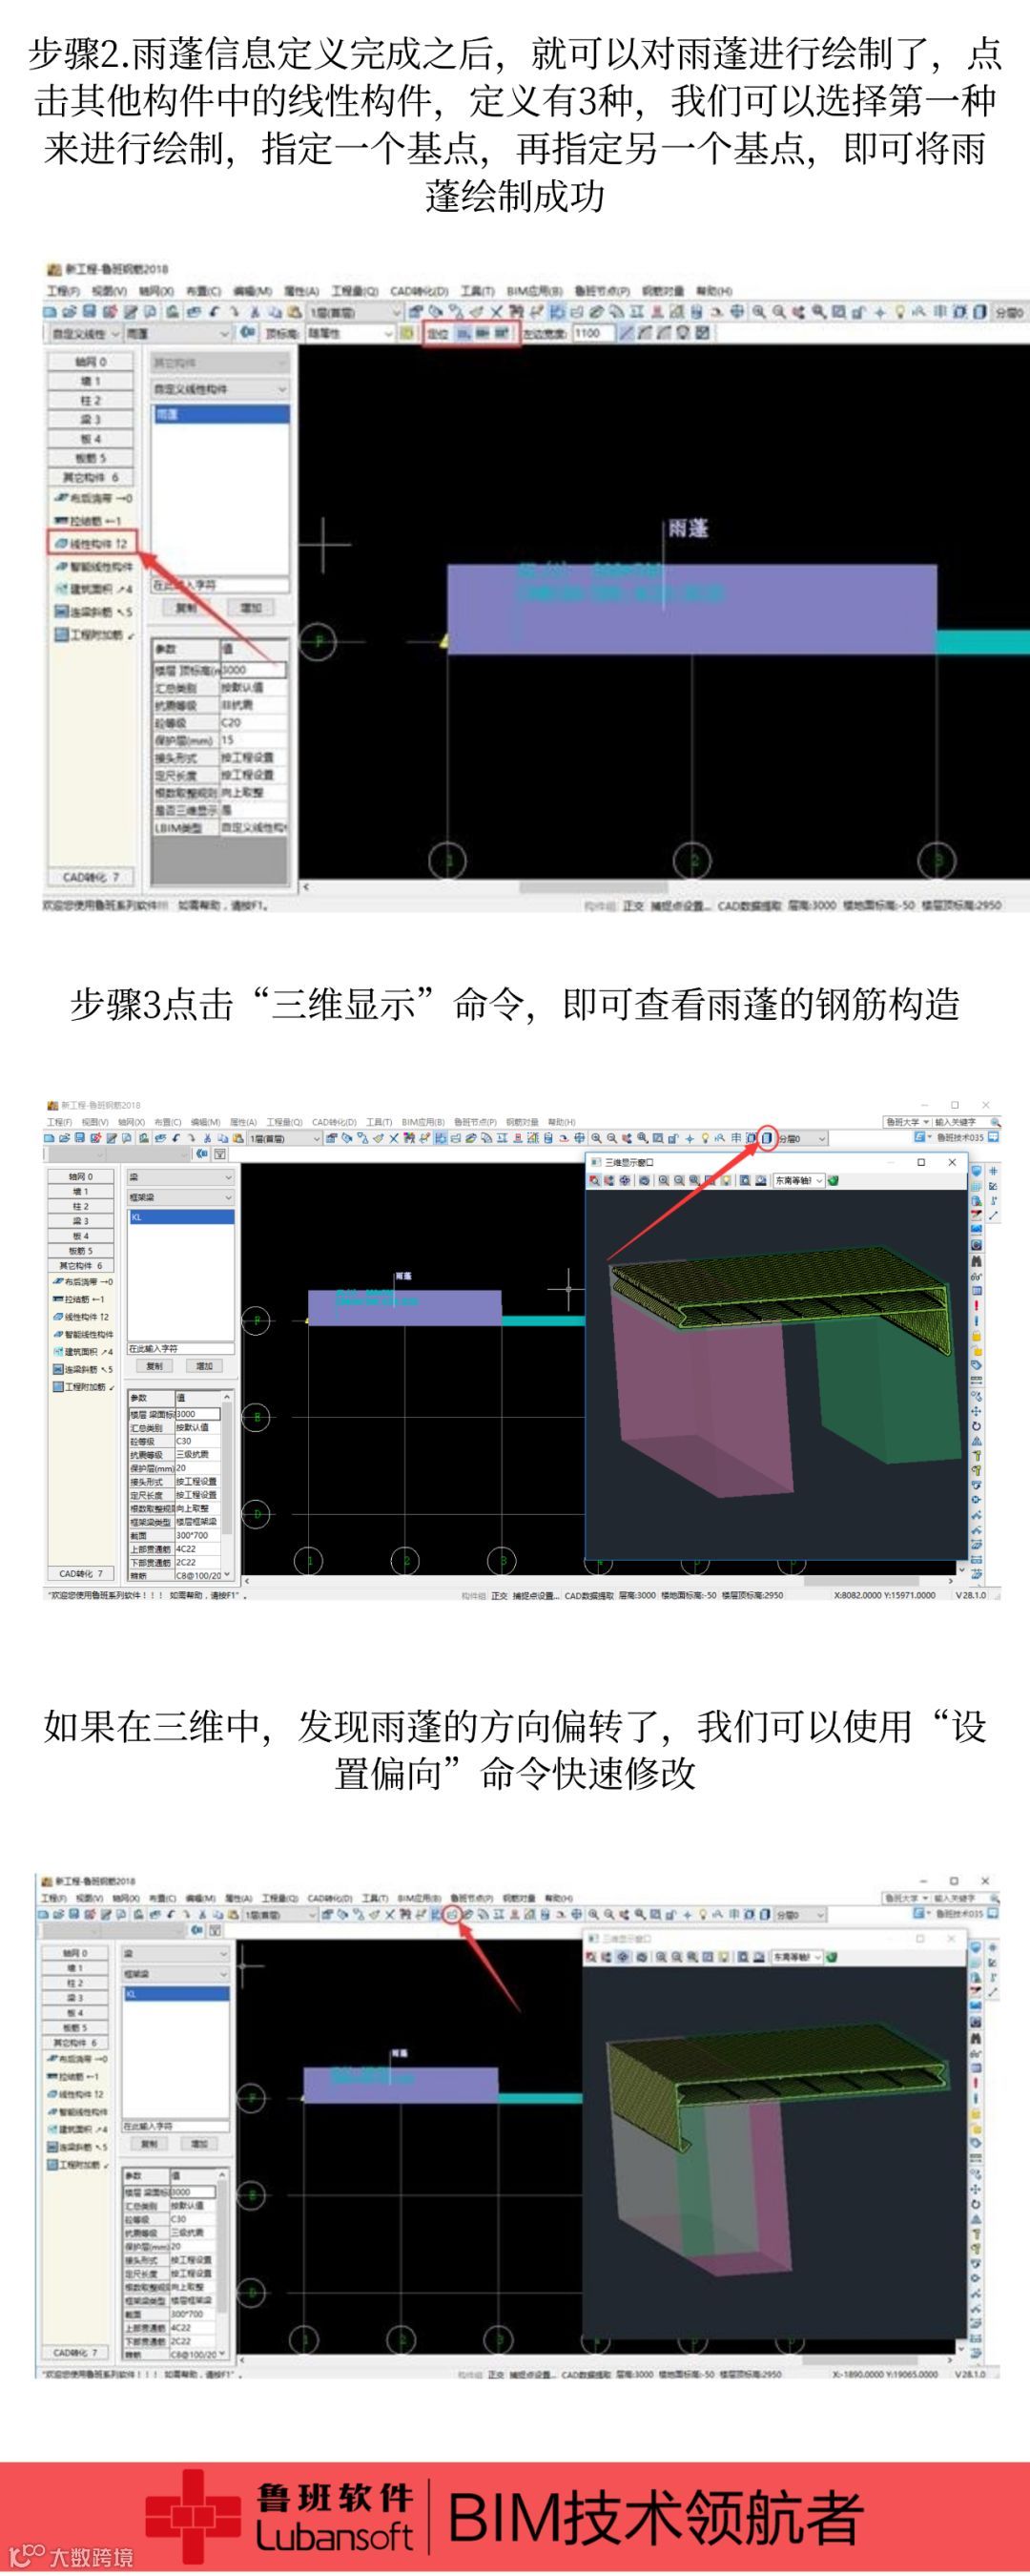Open 框架梁 dropdown in middle screenshot panel
The width and height of the screenshot is (1030, 2576).
(x=180, y=1197)
